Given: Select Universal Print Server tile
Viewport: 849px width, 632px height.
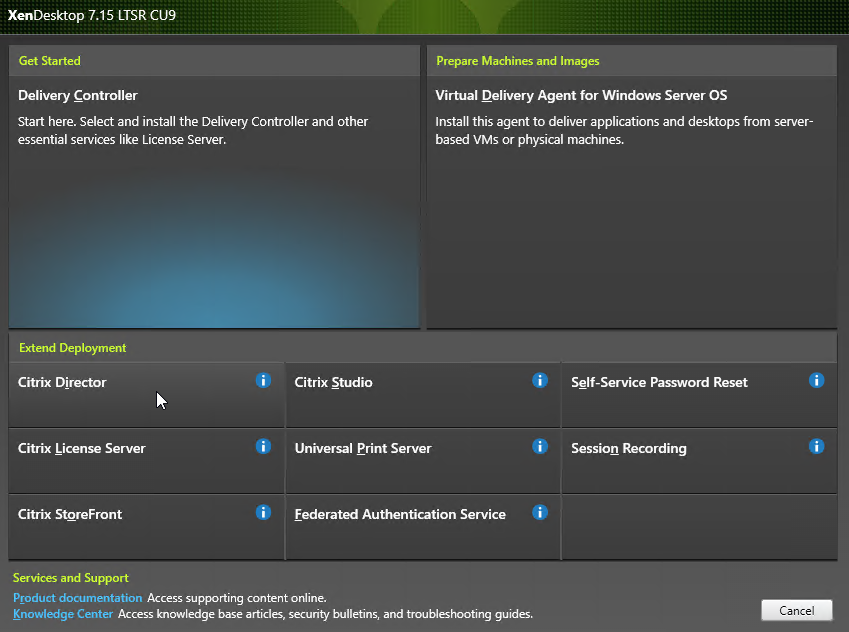Looking at the screenshot, I should click(423, 461).
